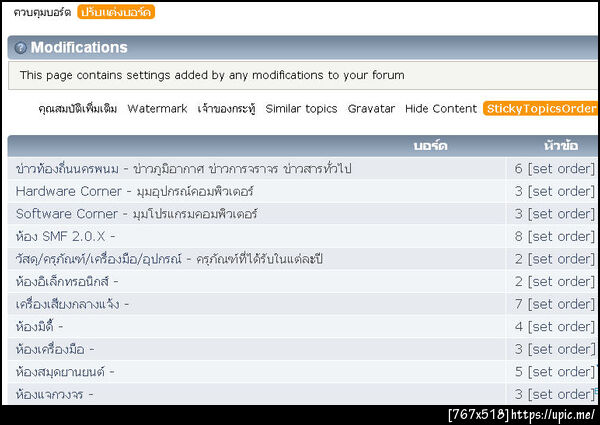
Task: Select the ปรับแต่งบอร์ด highlighted menu button
Action: pos(116,12)
